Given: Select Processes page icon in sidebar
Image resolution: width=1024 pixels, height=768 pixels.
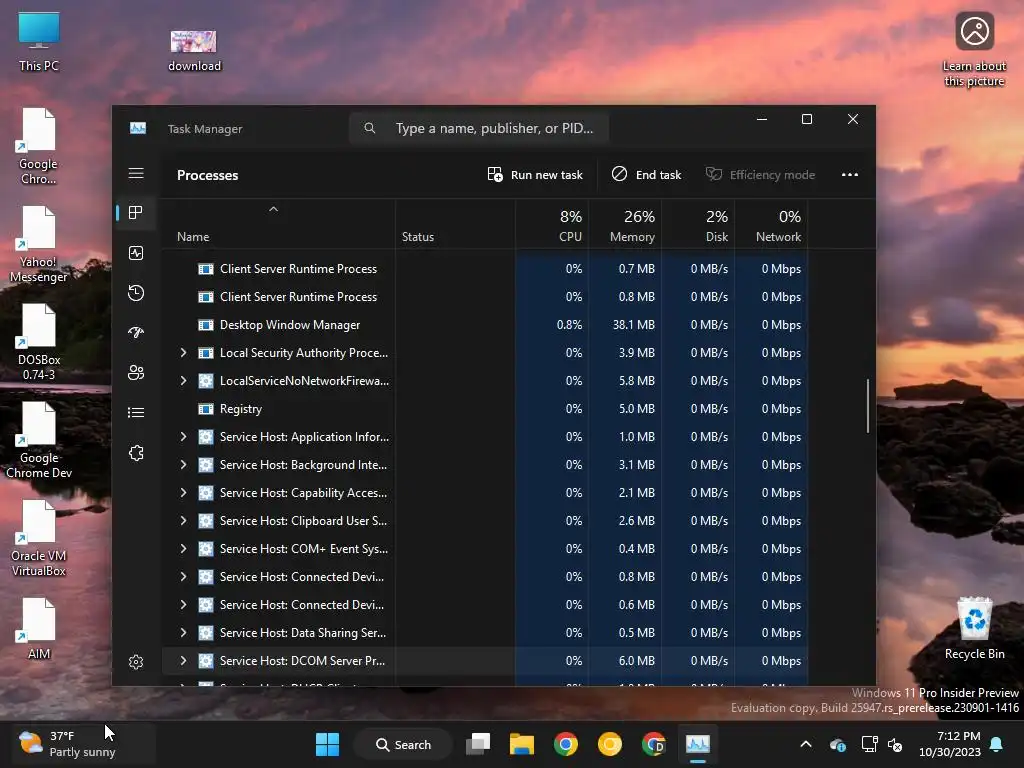Looking at the screenshot, I should coord(136,213).
